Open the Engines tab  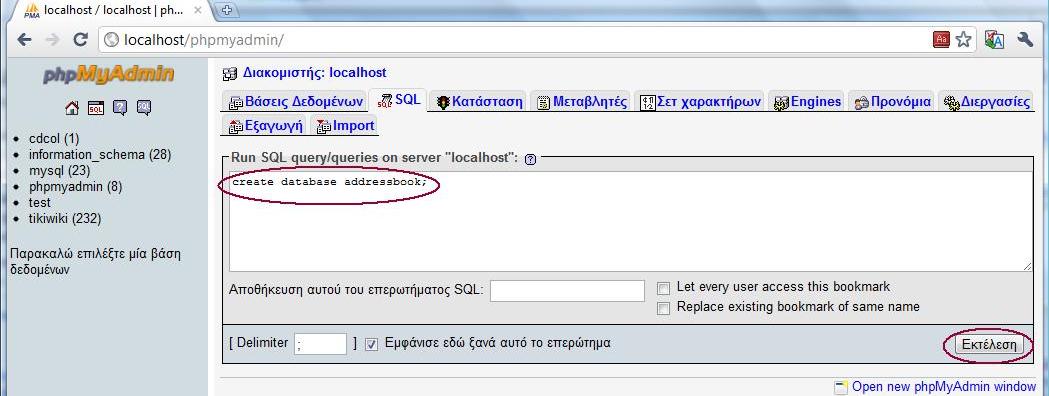(x=807, y=102)
